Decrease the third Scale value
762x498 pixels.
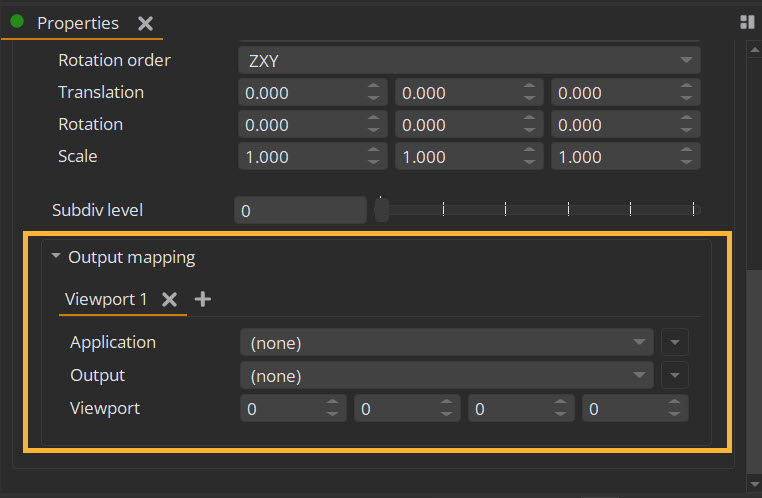click(686, 162)
